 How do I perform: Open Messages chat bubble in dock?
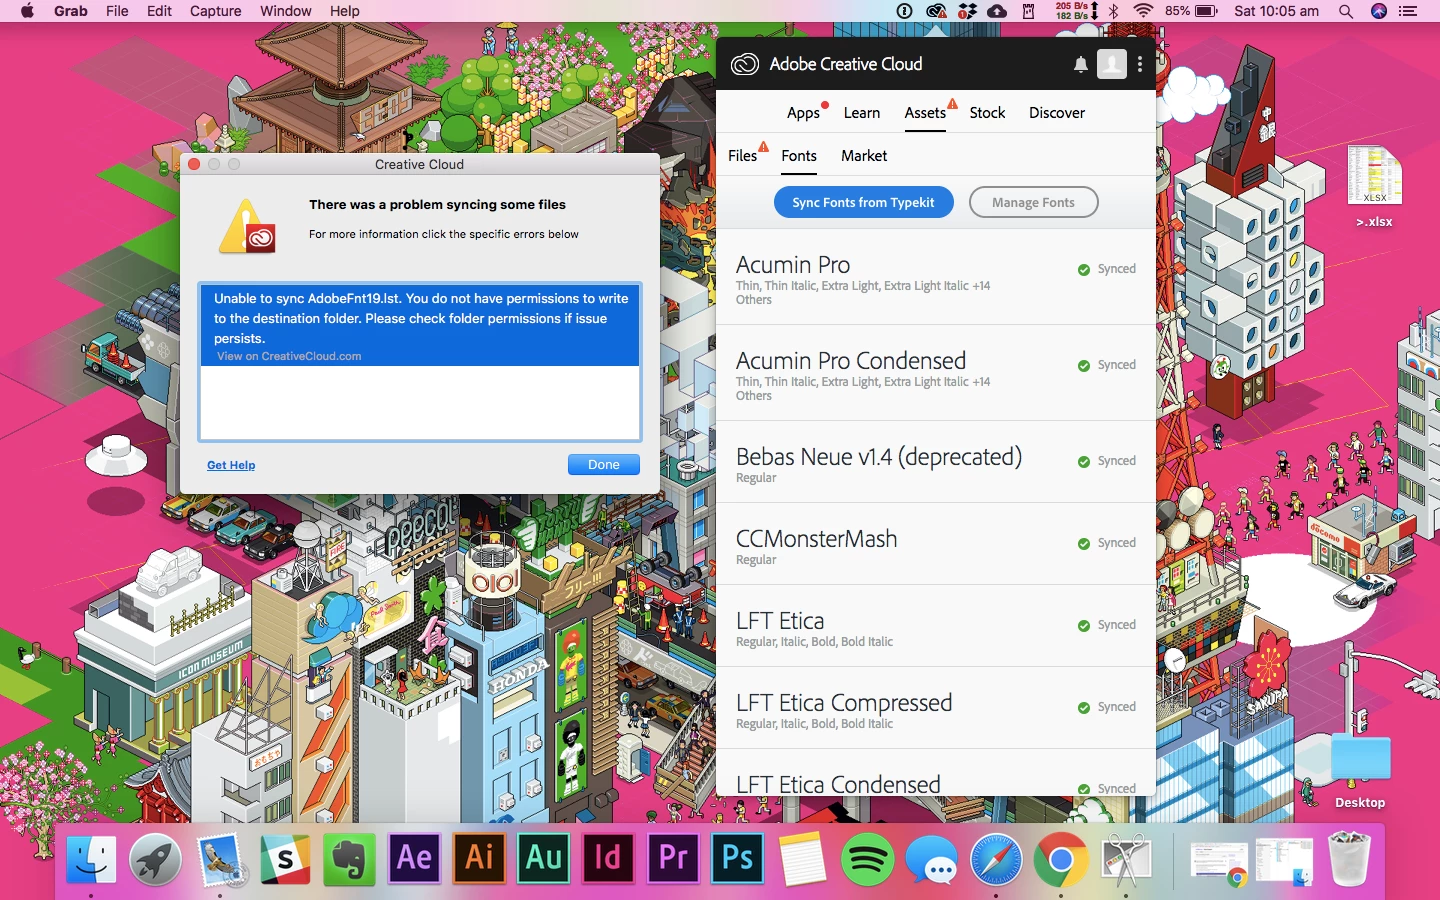[x=932, y=859]
